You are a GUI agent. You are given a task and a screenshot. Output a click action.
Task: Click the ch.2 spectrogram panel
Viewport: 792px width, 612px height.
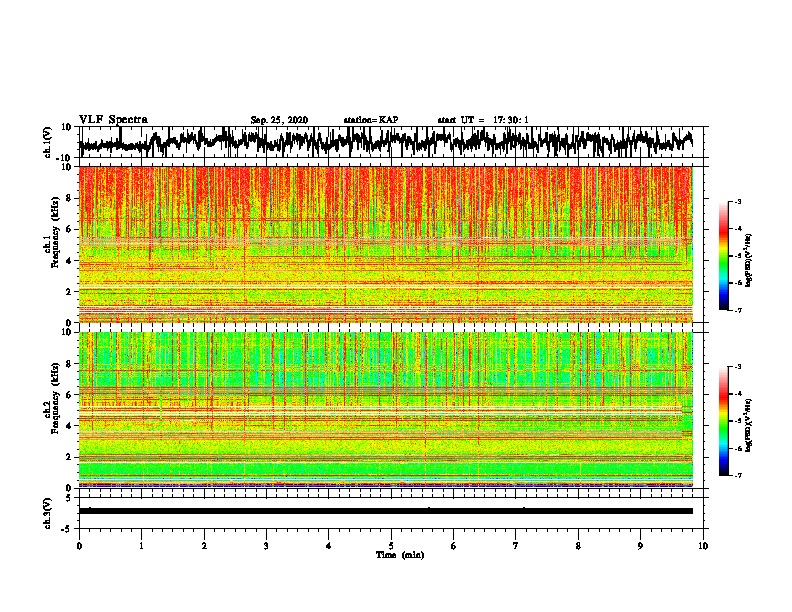pos(386,410)
